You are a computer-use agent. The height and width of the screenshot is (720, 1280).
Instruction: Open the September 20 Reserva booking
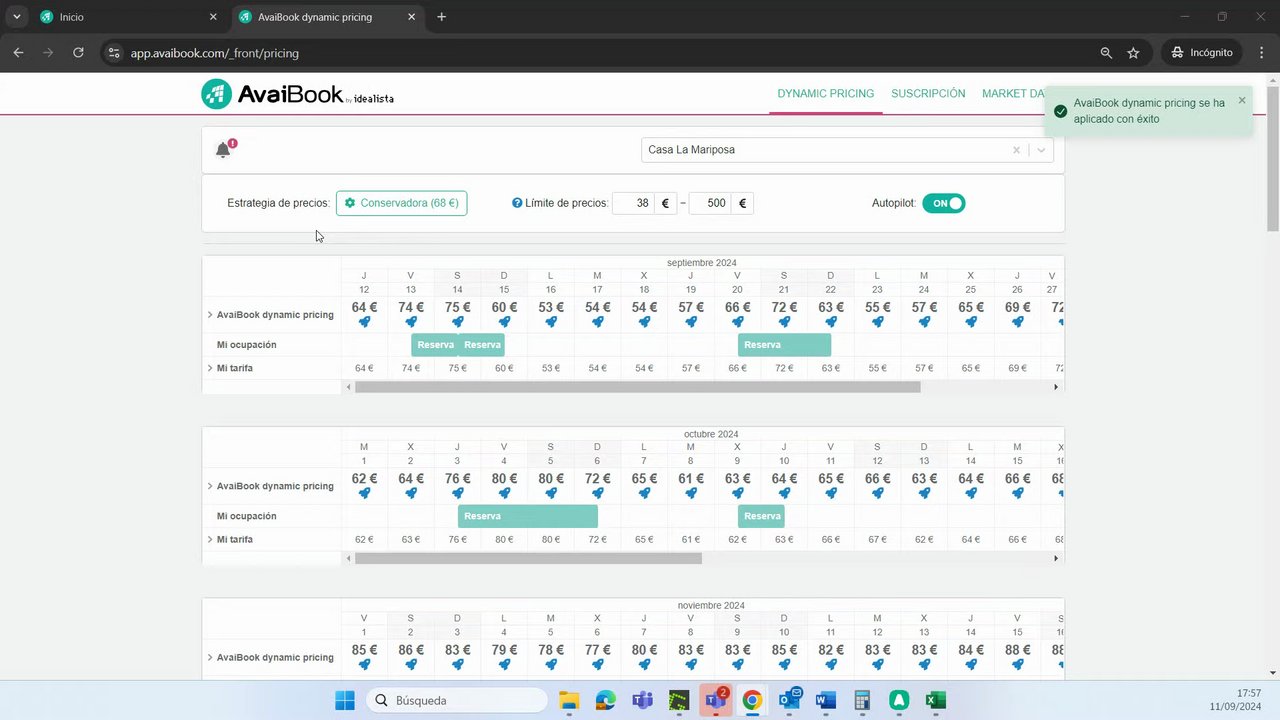(784, 345)
